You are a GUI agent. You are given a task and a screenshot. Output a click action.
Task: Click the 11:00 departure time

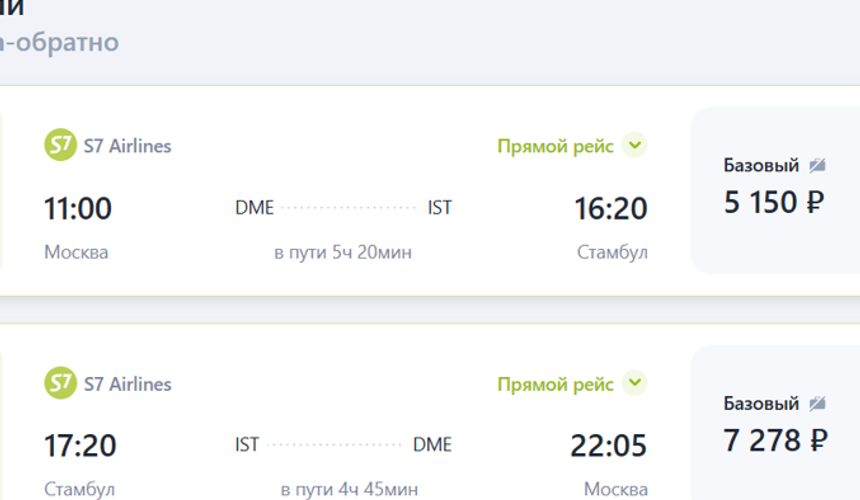pos(78,209)
